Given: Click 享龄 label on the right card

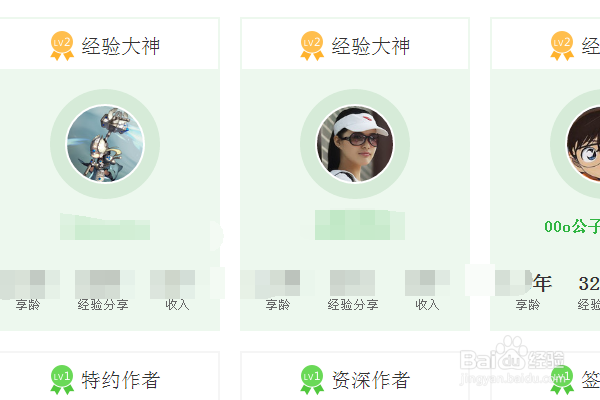Looking at the screenshot, I should pos(528,305).
